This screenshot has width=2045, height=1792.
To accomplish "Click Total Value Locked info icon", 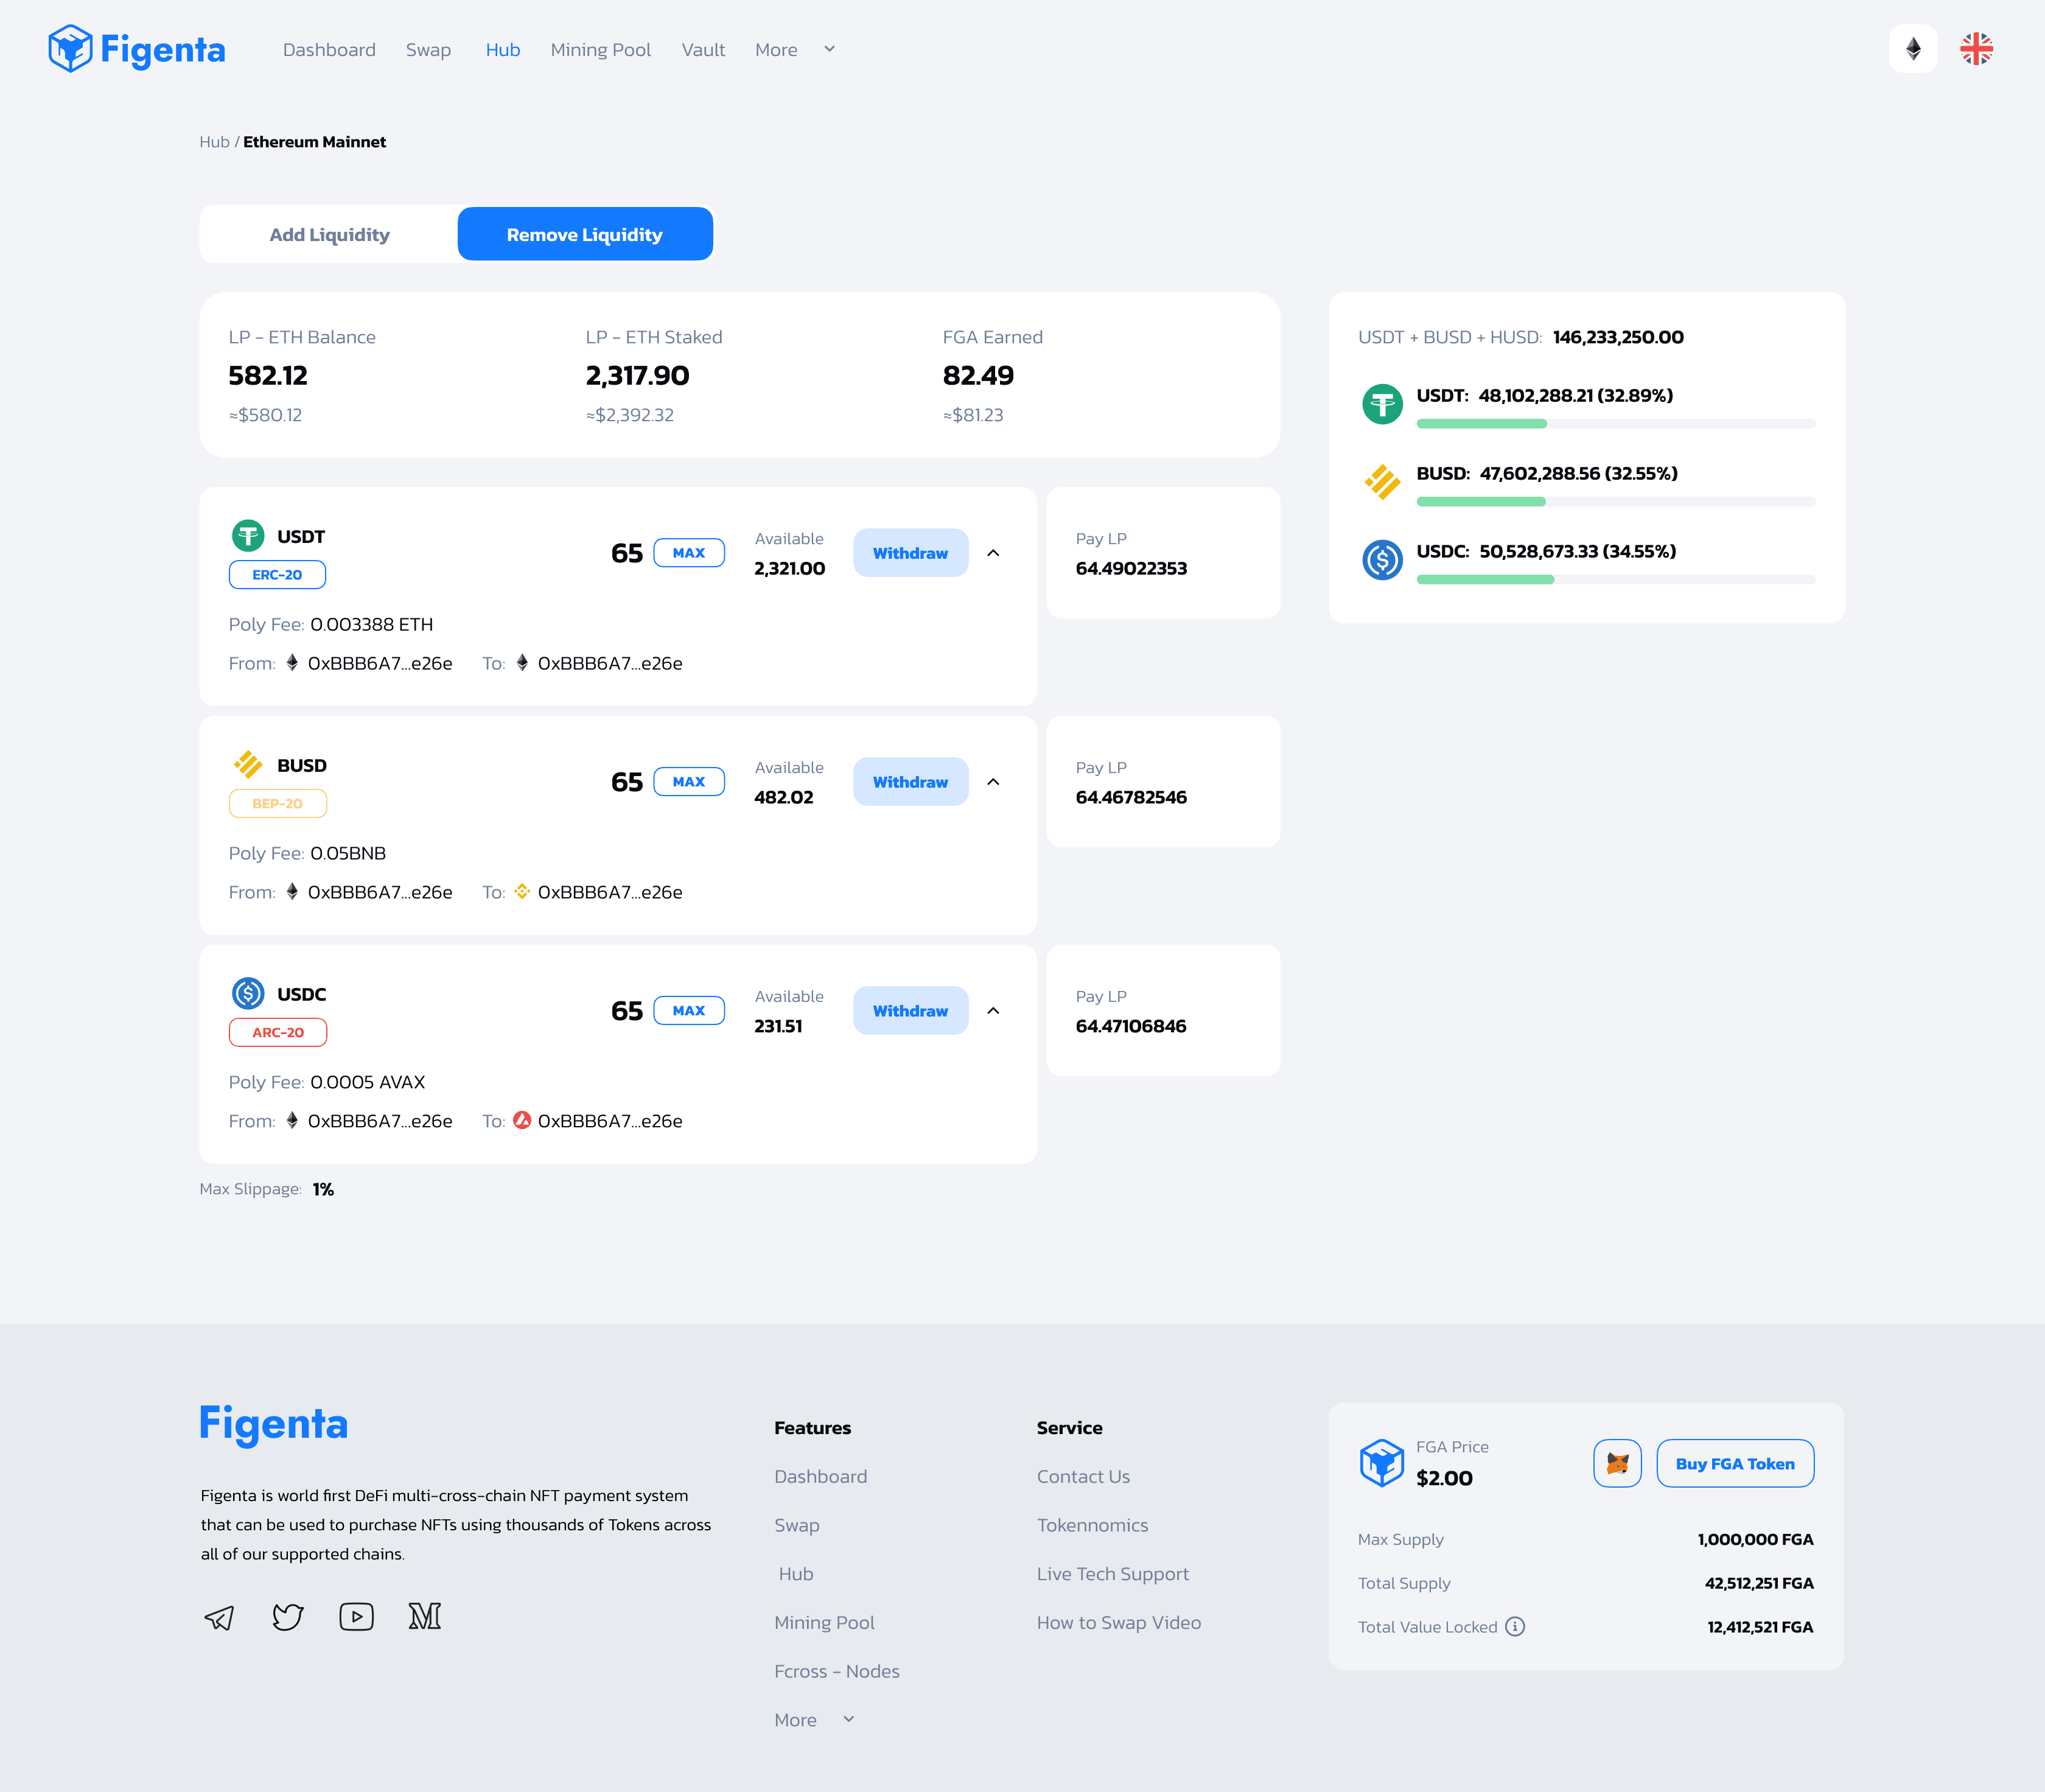I will (1515, 1627).
